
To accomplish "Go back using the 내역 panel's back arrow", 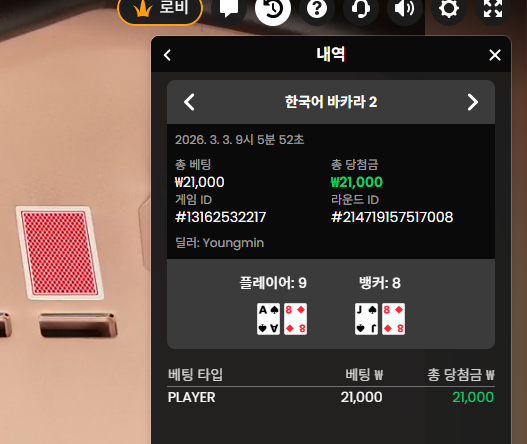I will (x=167, y=55).
